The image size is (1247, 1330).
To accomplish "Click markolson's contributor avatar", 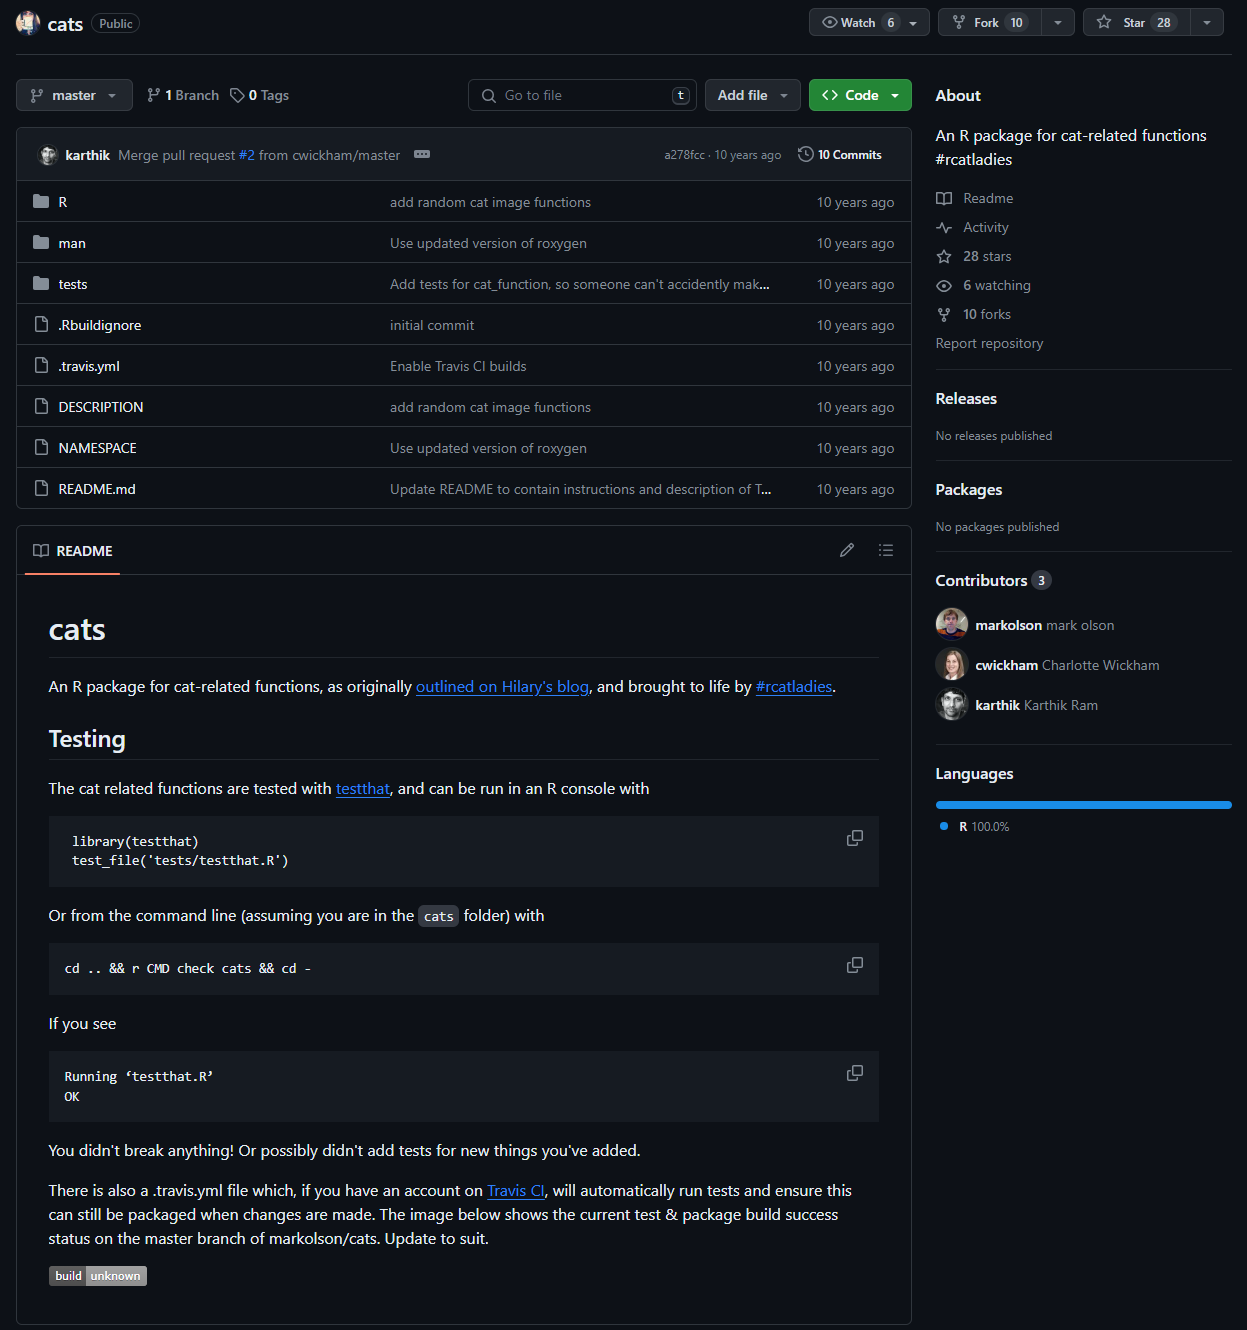I will [951, 625].
